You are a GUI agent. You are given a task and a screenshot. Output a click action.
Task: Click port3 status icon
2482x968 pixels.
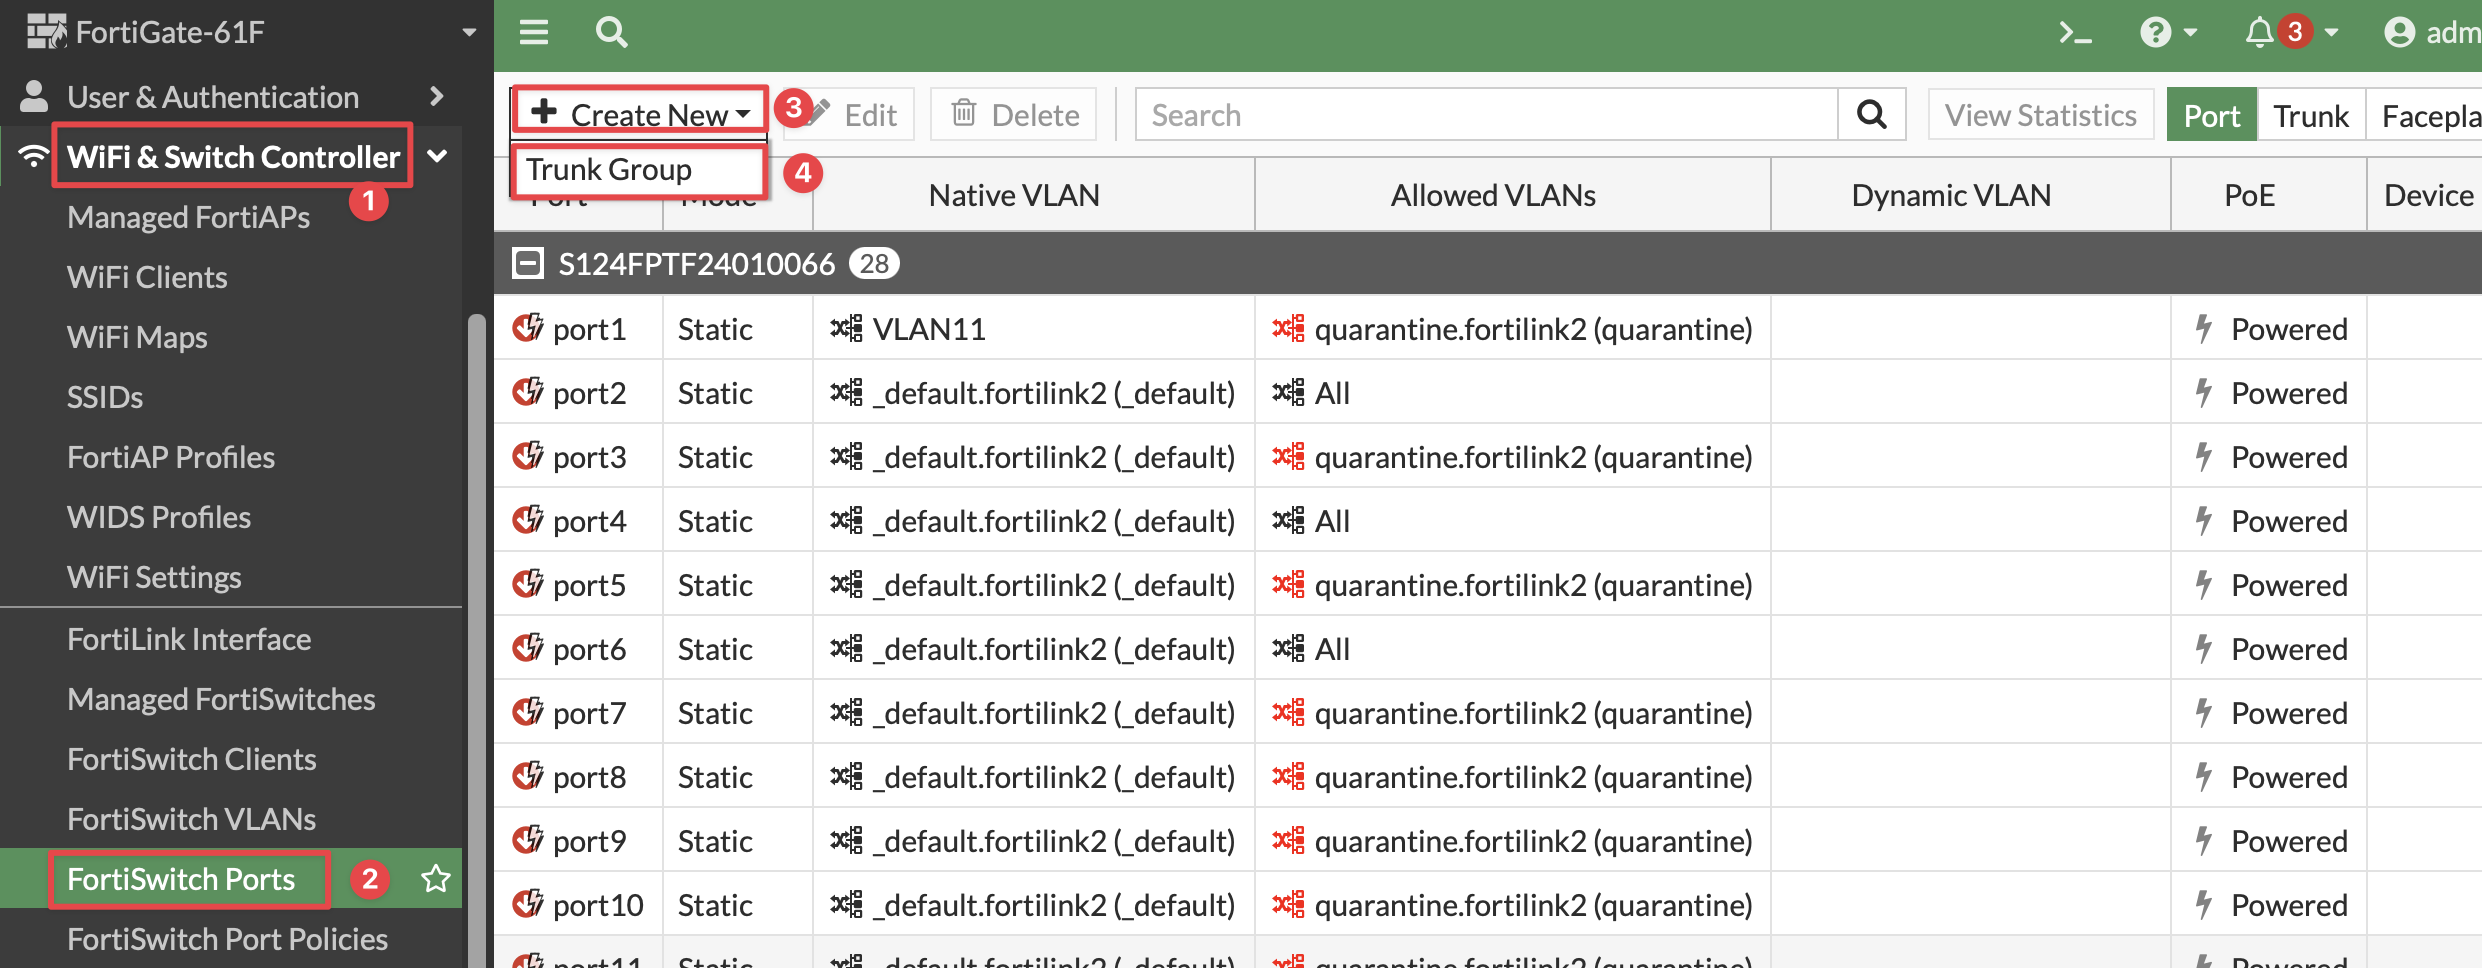click(528, 455)
